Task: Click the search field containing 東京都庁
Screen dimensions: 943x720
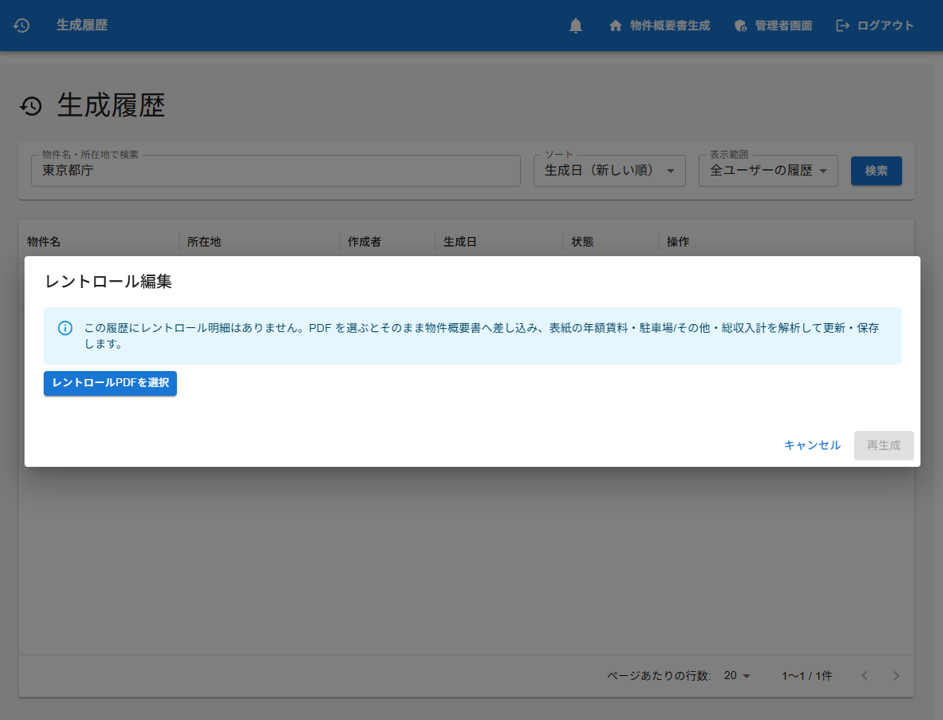Action: click(x=275, y=171)
